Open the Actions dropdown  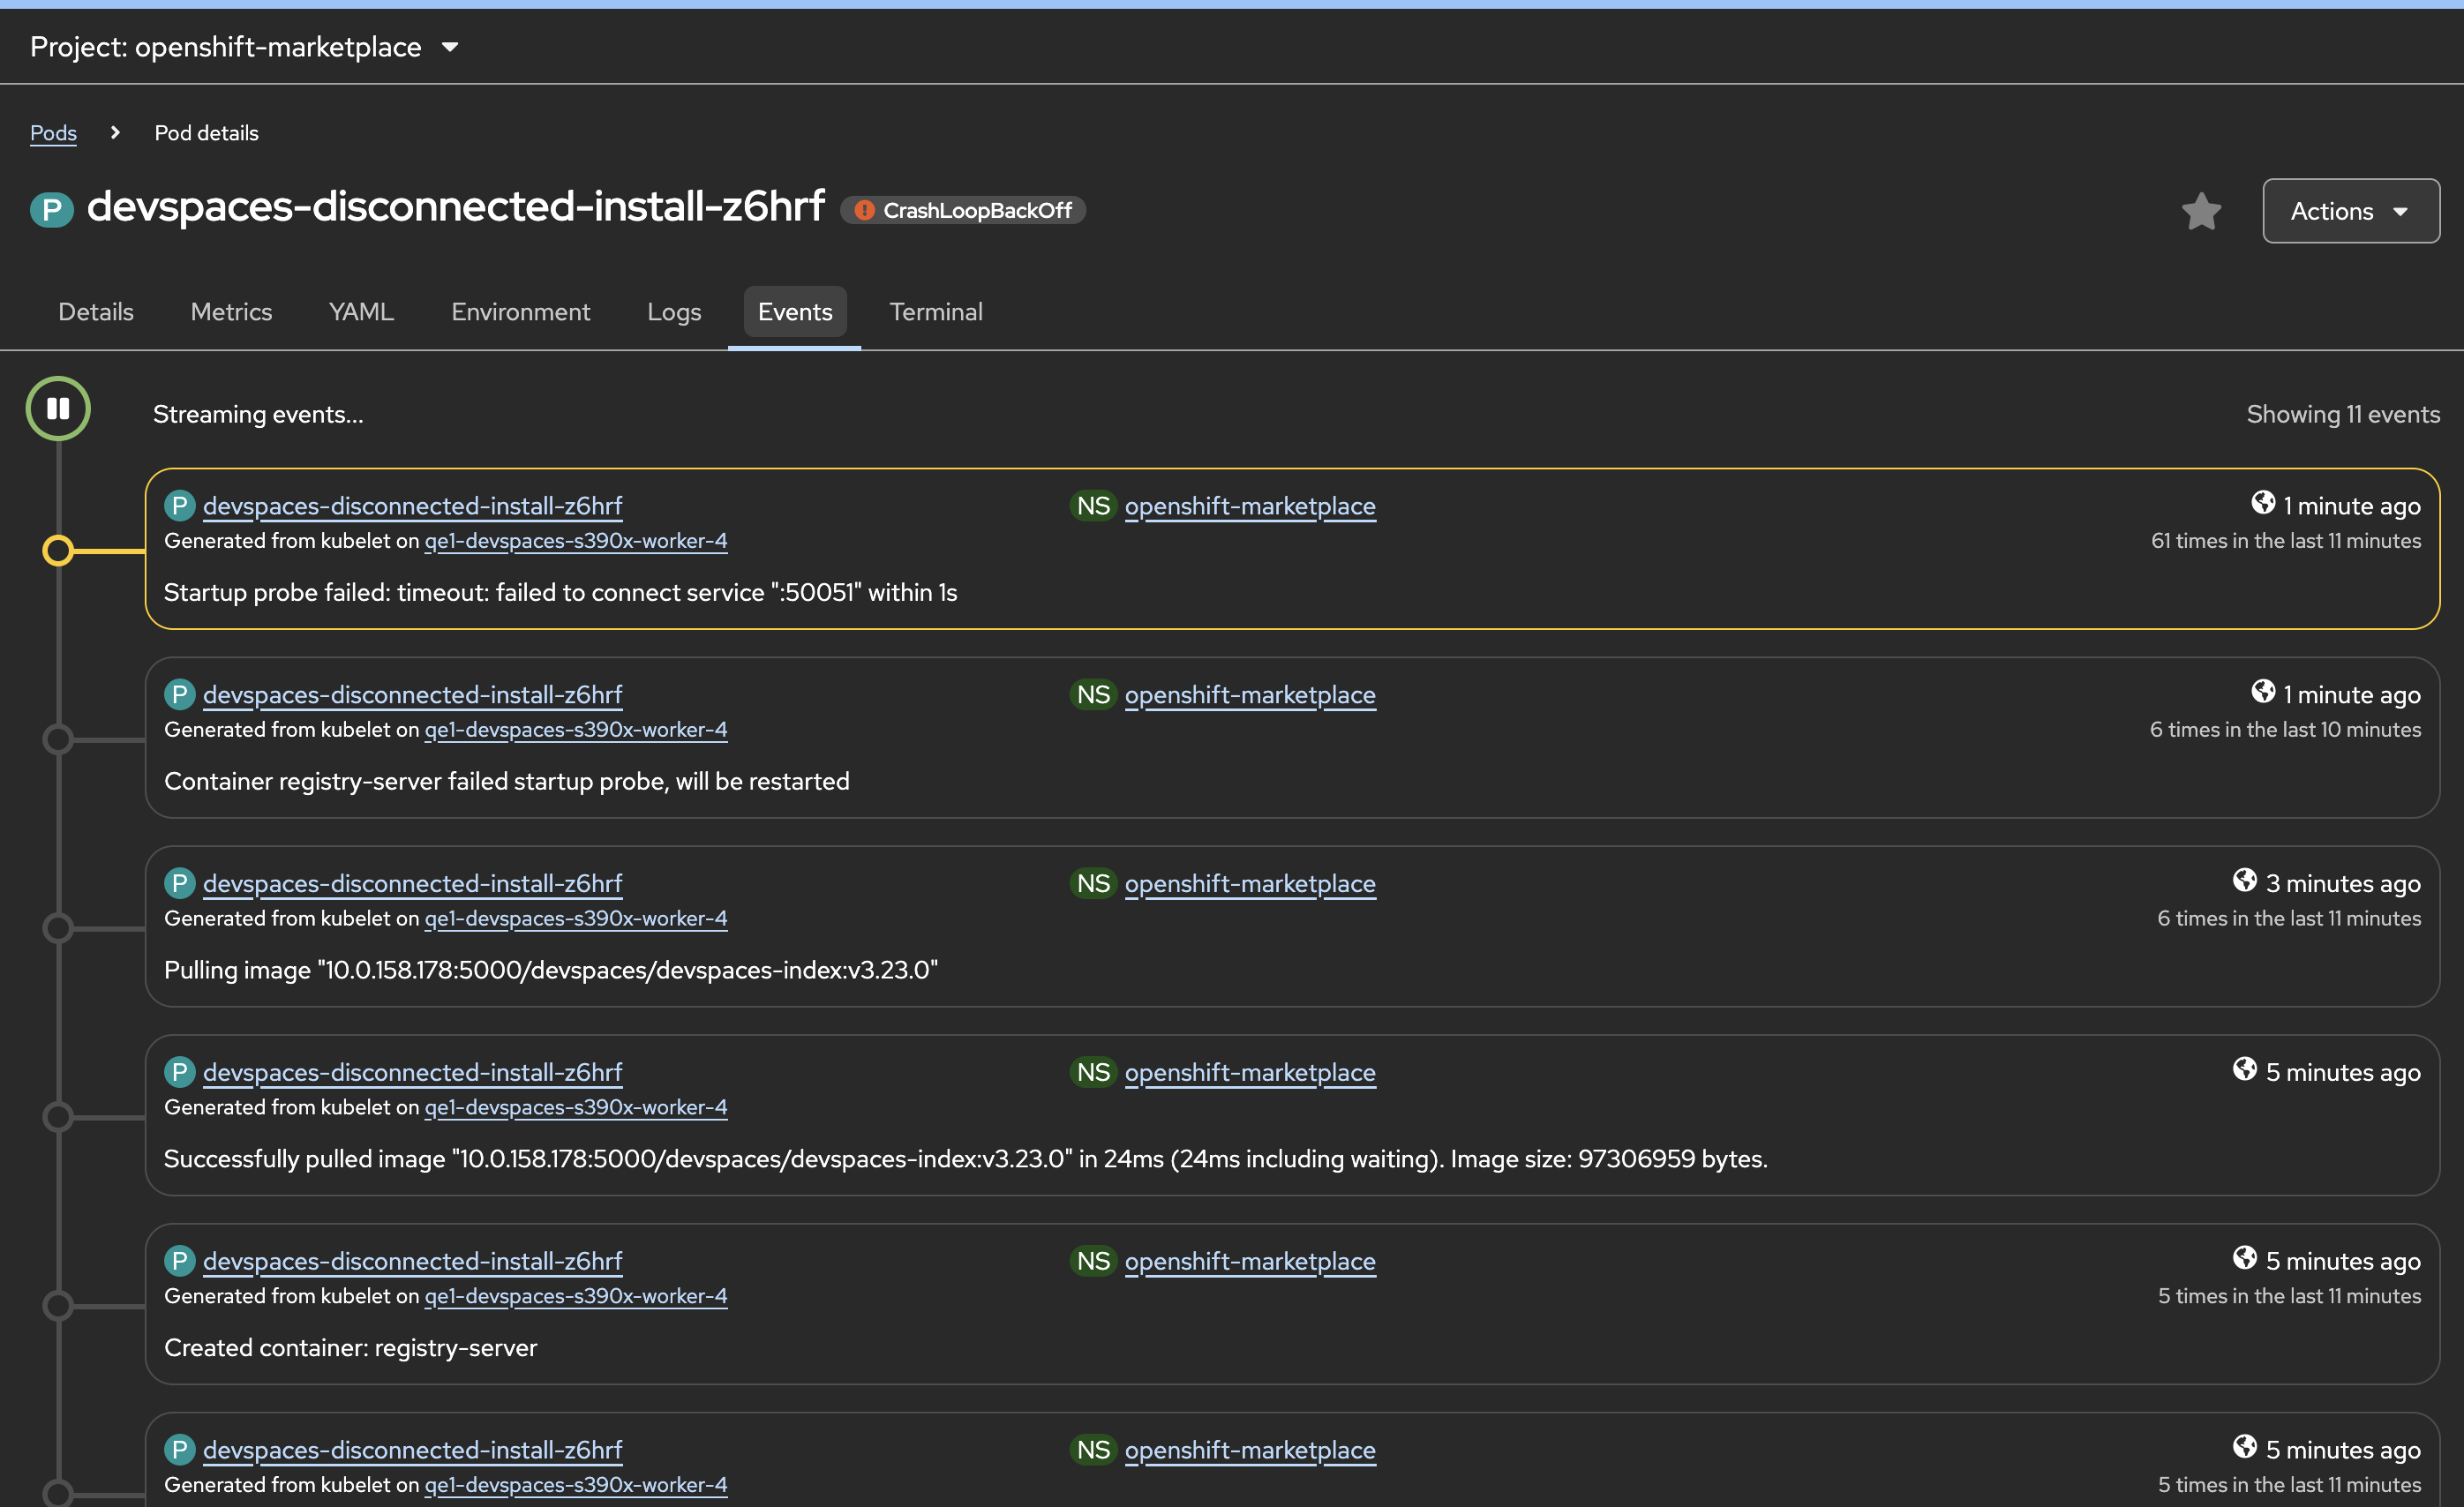(x=2350, y=211)
